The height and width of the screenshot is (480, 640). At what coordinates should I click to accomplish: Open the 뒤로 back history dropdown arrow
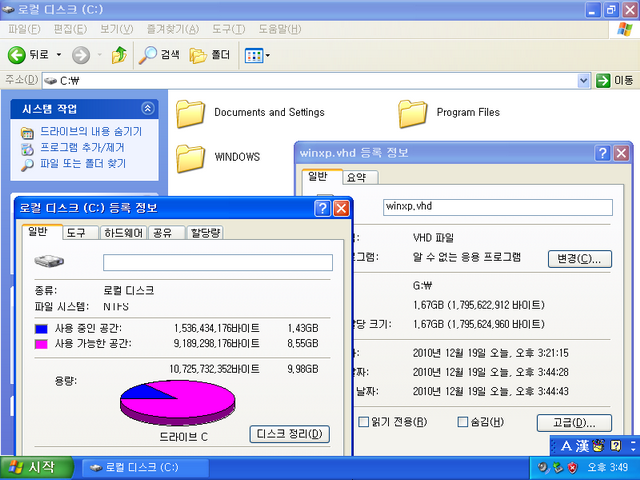tap(59, 55)
